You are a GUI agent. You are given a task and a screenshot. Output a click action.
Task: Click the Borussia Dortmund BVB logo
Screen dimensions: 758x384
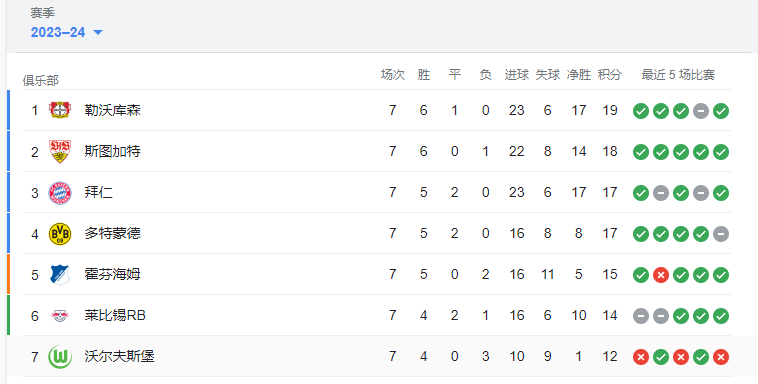pyautogui.click(x=60, y=234)
